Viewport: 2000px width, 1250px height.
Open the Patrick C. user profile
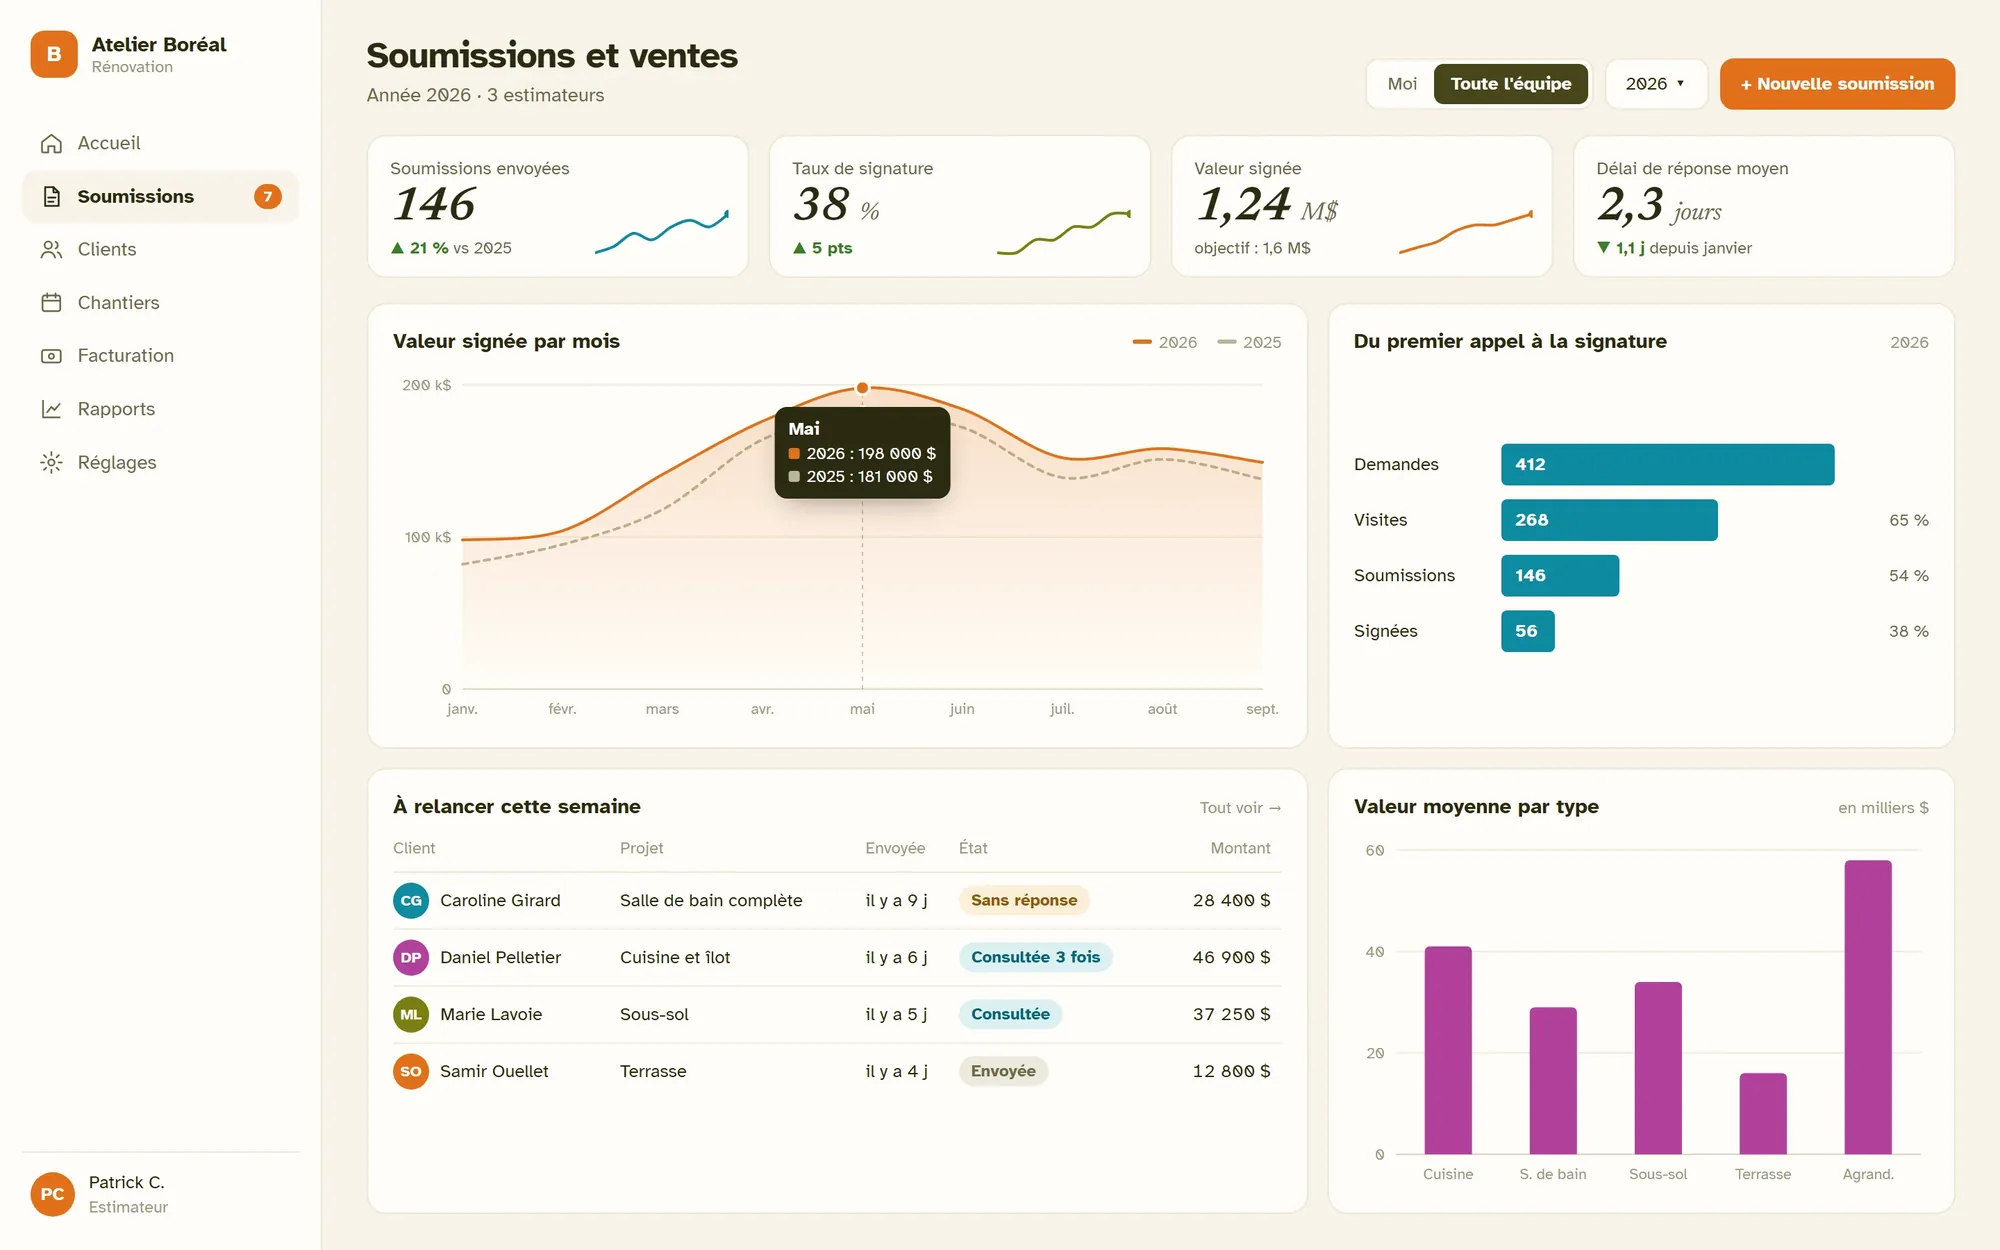coord(160,1194)
